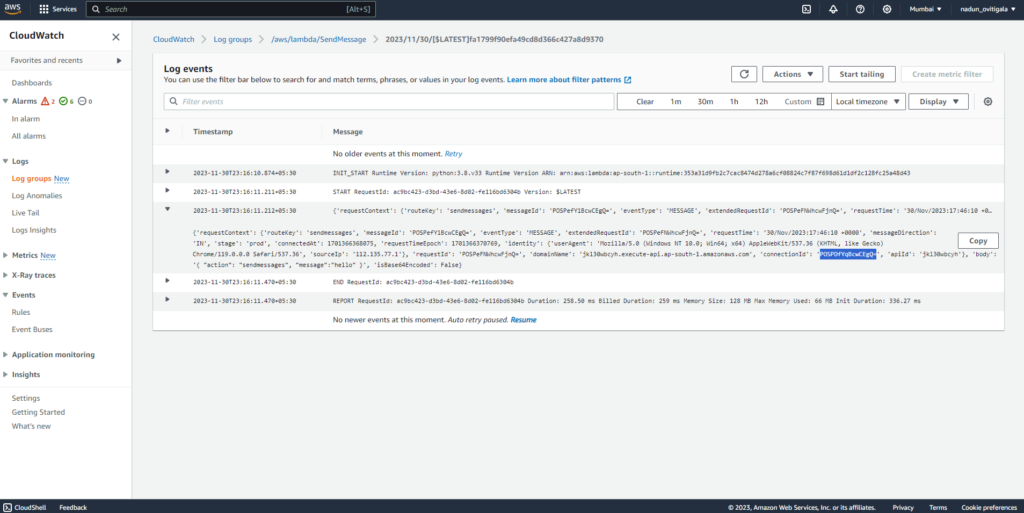Open the AWS home logo

[12, 9]
